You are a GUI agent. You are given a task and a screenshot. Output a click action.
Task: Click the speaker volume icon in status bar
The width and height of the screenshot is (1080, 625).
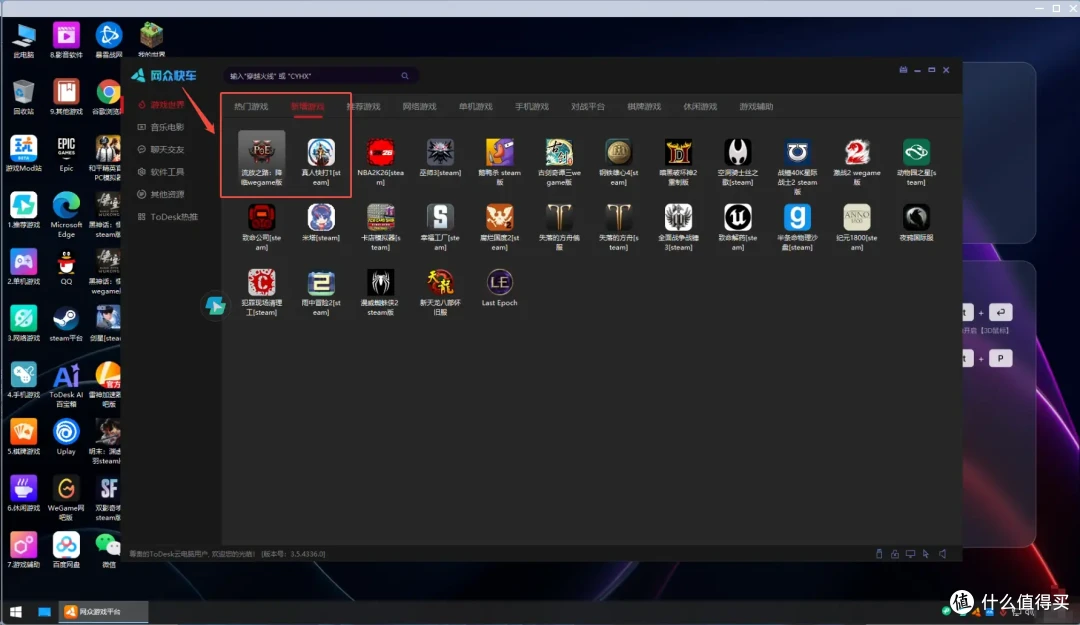click(x=942, y=554)
